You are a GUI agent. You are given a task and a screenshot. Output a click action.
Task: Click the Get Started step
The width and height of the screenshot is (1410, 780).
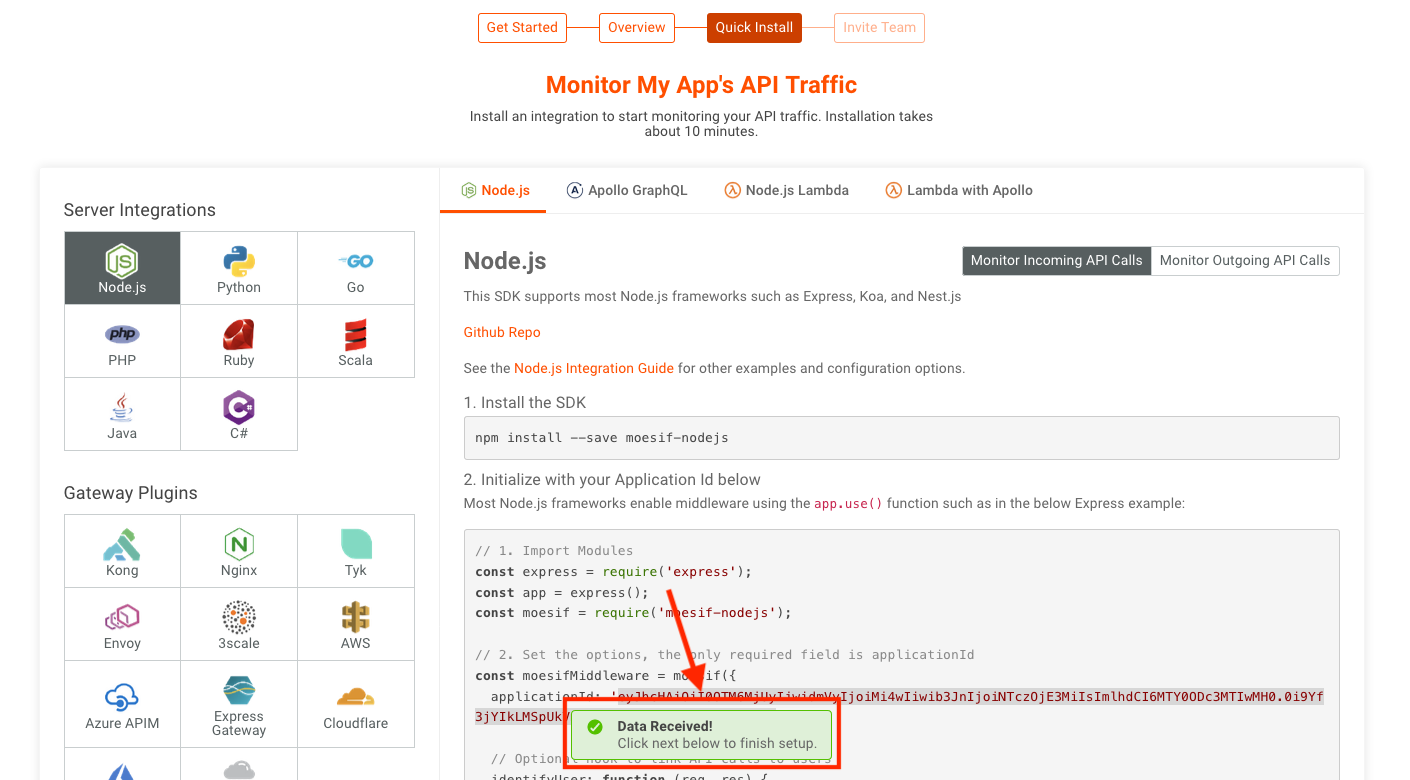[x=522, y=27]
